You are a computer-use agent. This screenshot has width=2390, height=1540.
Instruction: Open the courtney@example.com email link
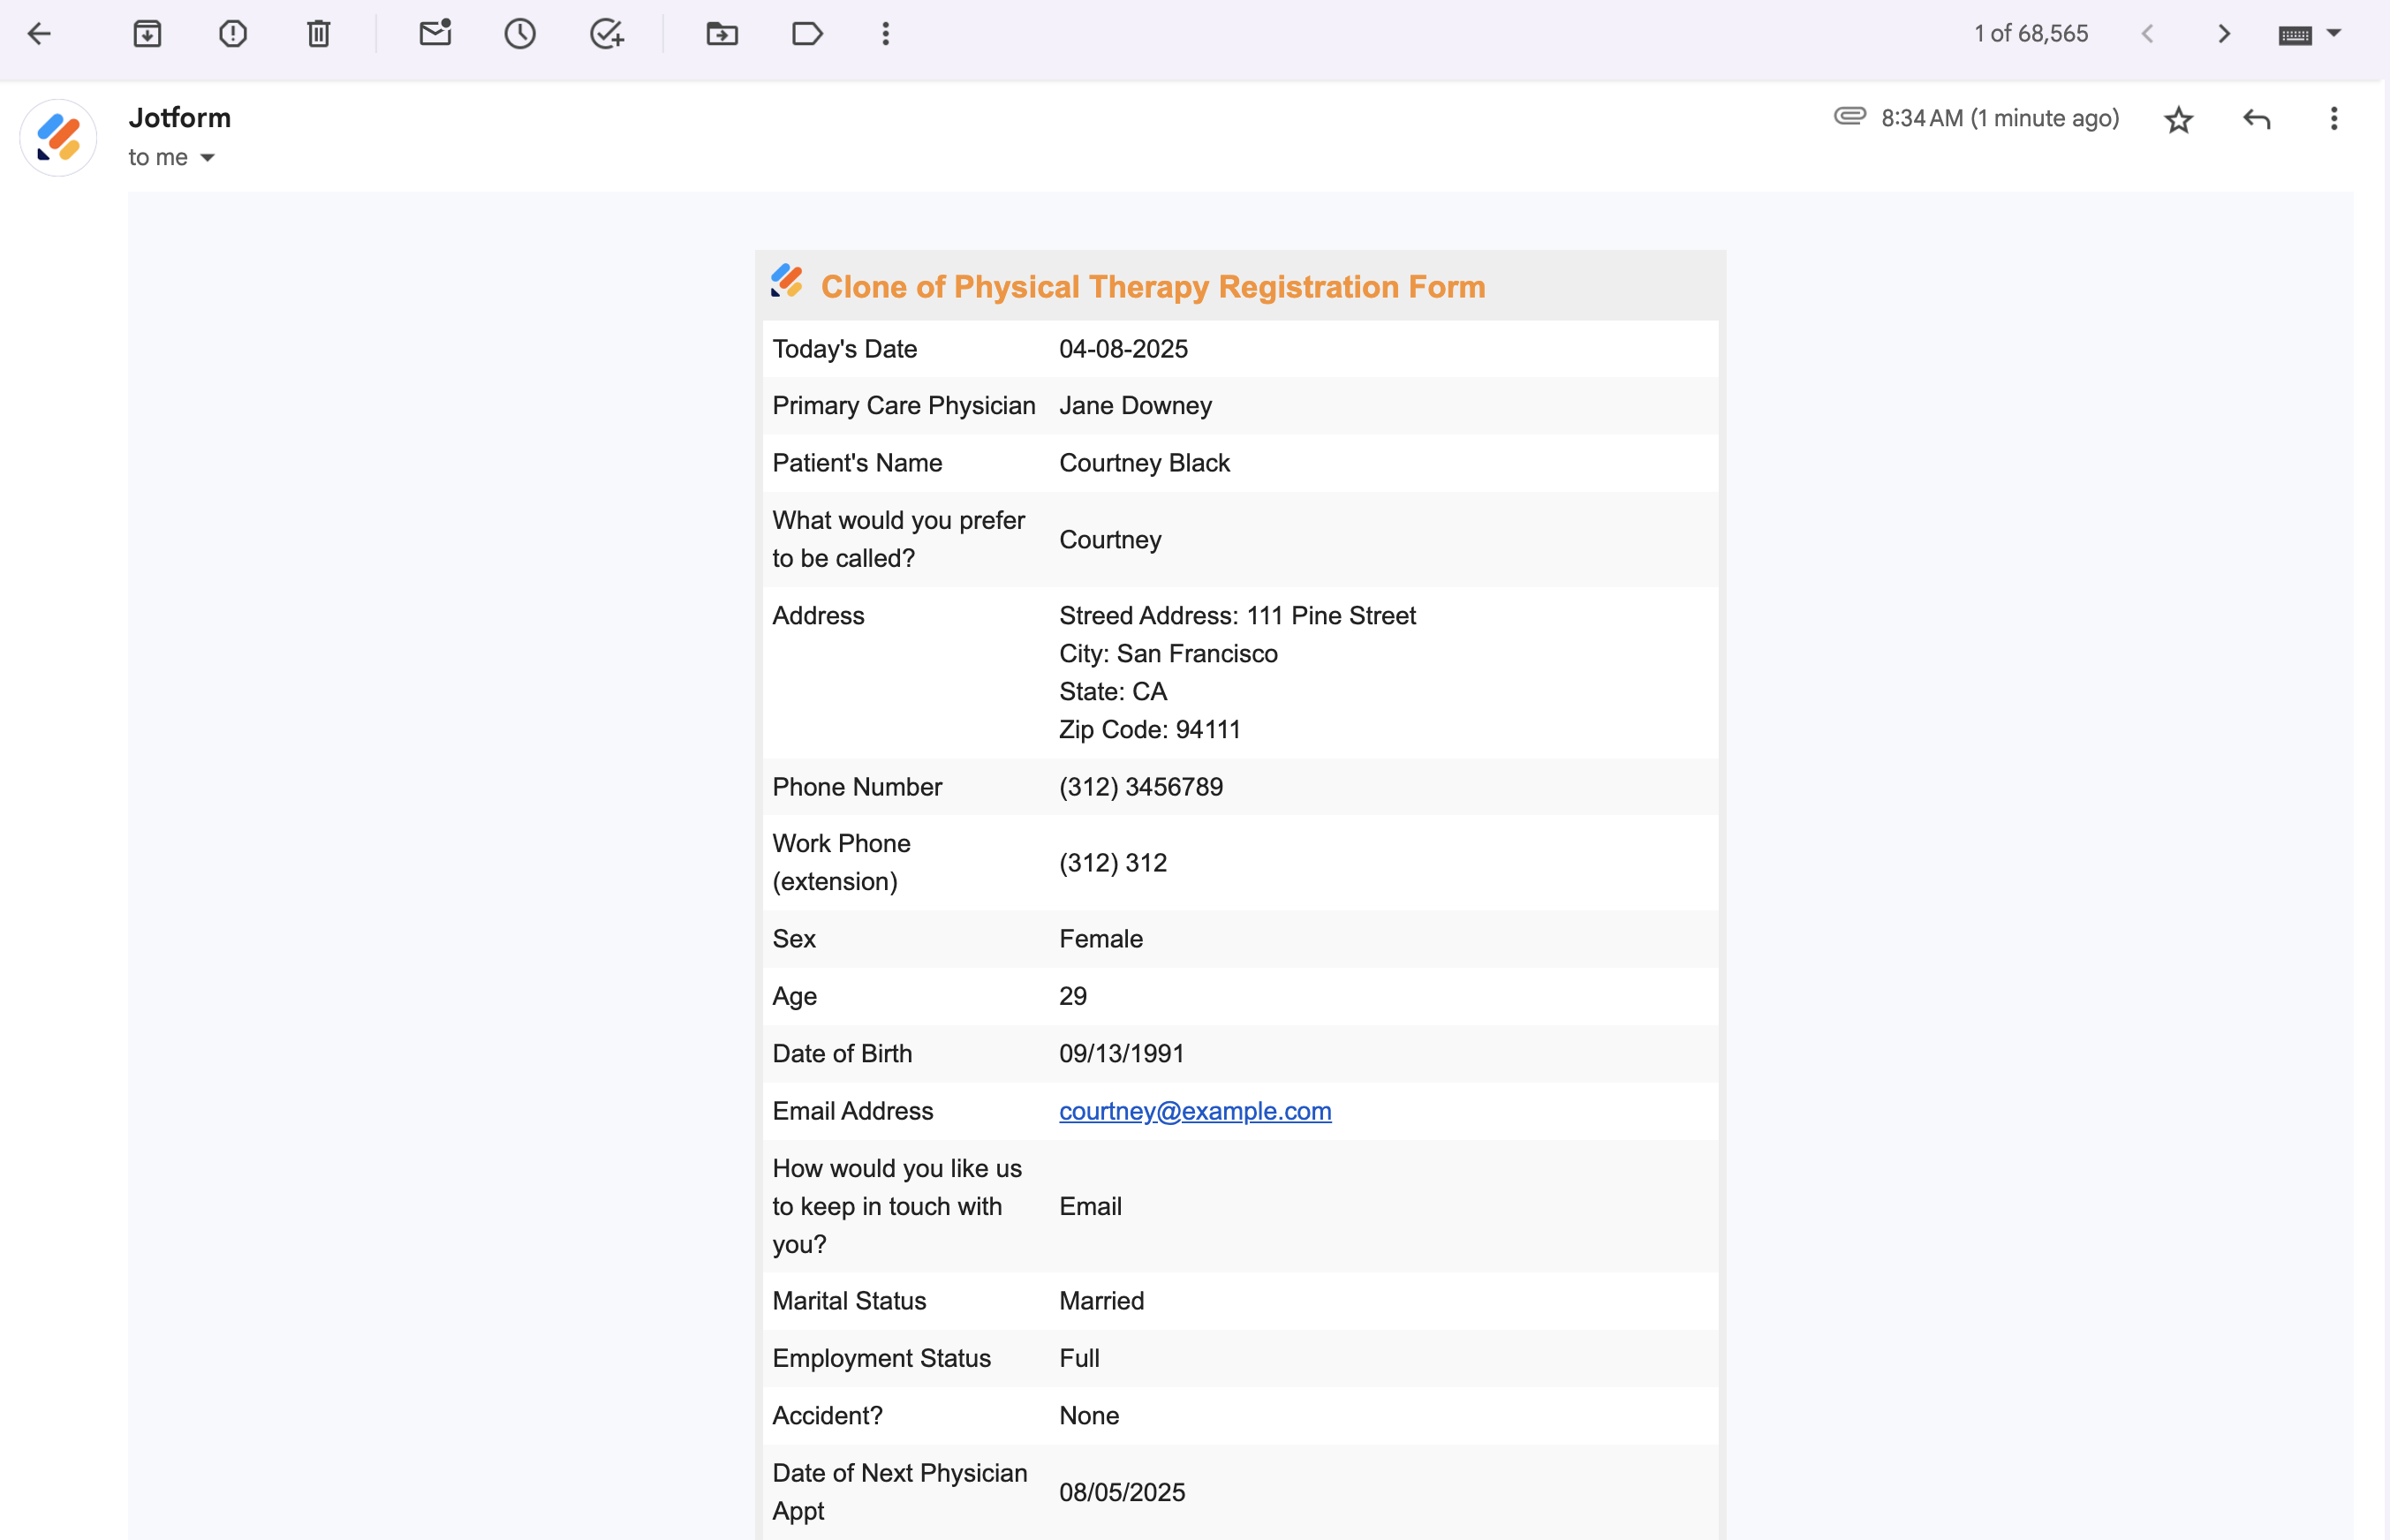click(1194, 1111)
